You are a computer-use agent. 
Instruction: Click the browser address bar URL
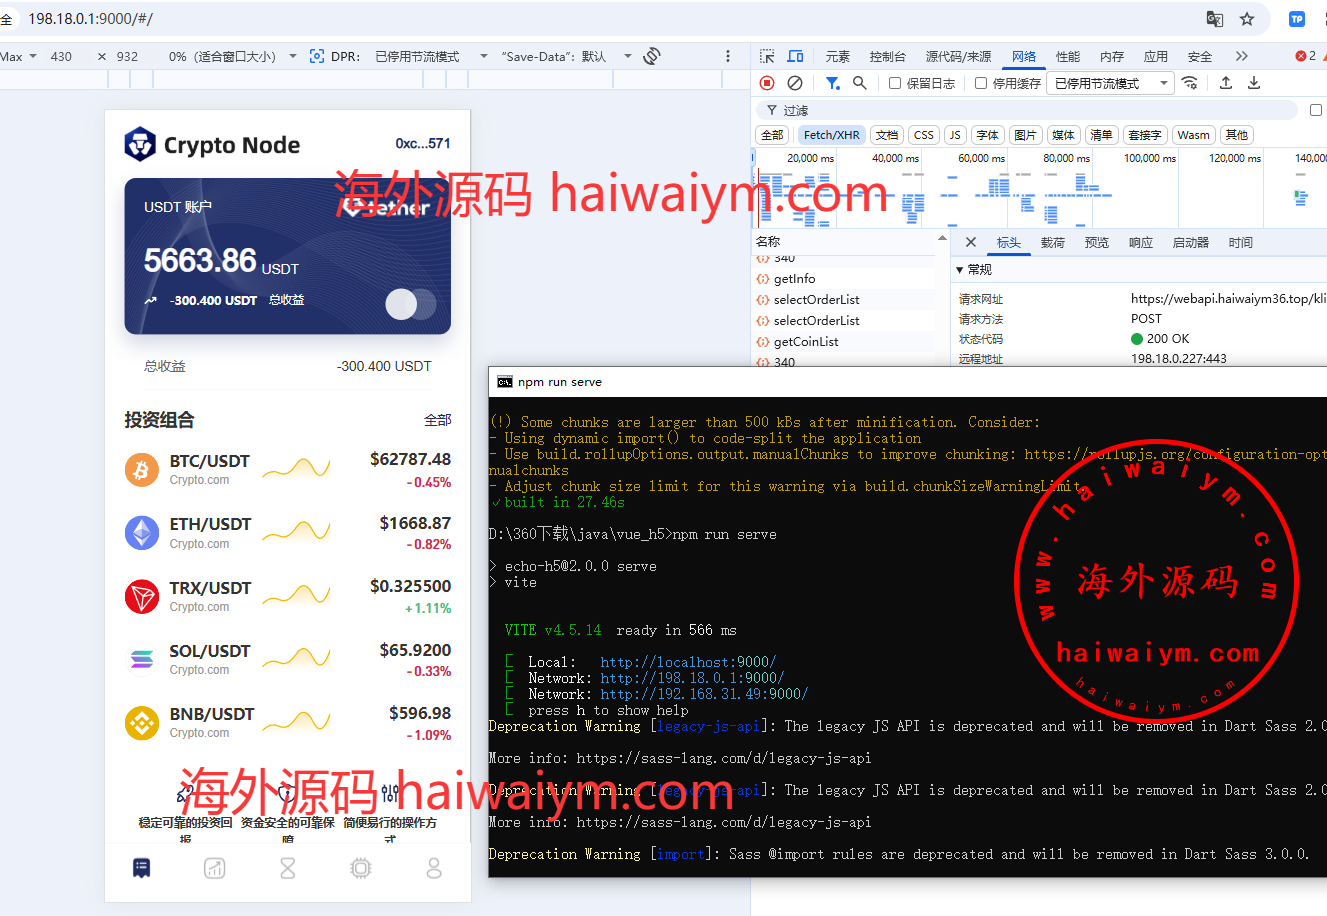[x=90, y=19]
